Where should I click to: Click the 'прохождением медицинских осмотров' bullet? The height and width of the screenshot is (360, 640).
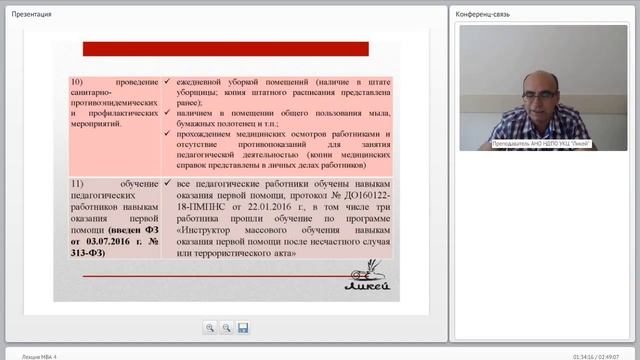[283, 149]
